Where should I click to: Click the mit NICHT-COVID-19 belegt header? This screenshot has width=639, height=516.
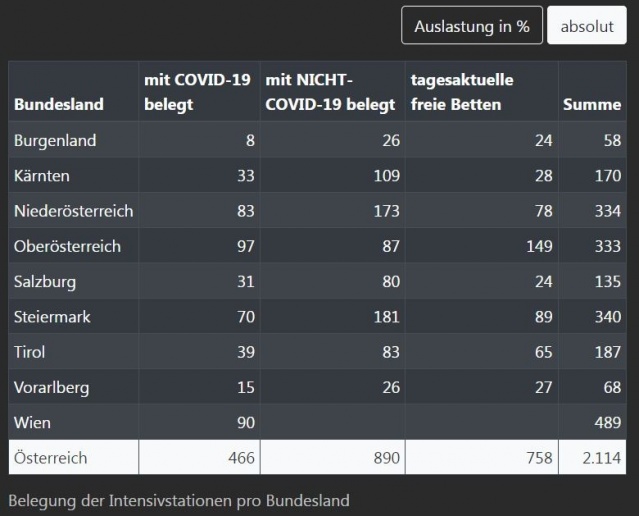pos(330,92)
